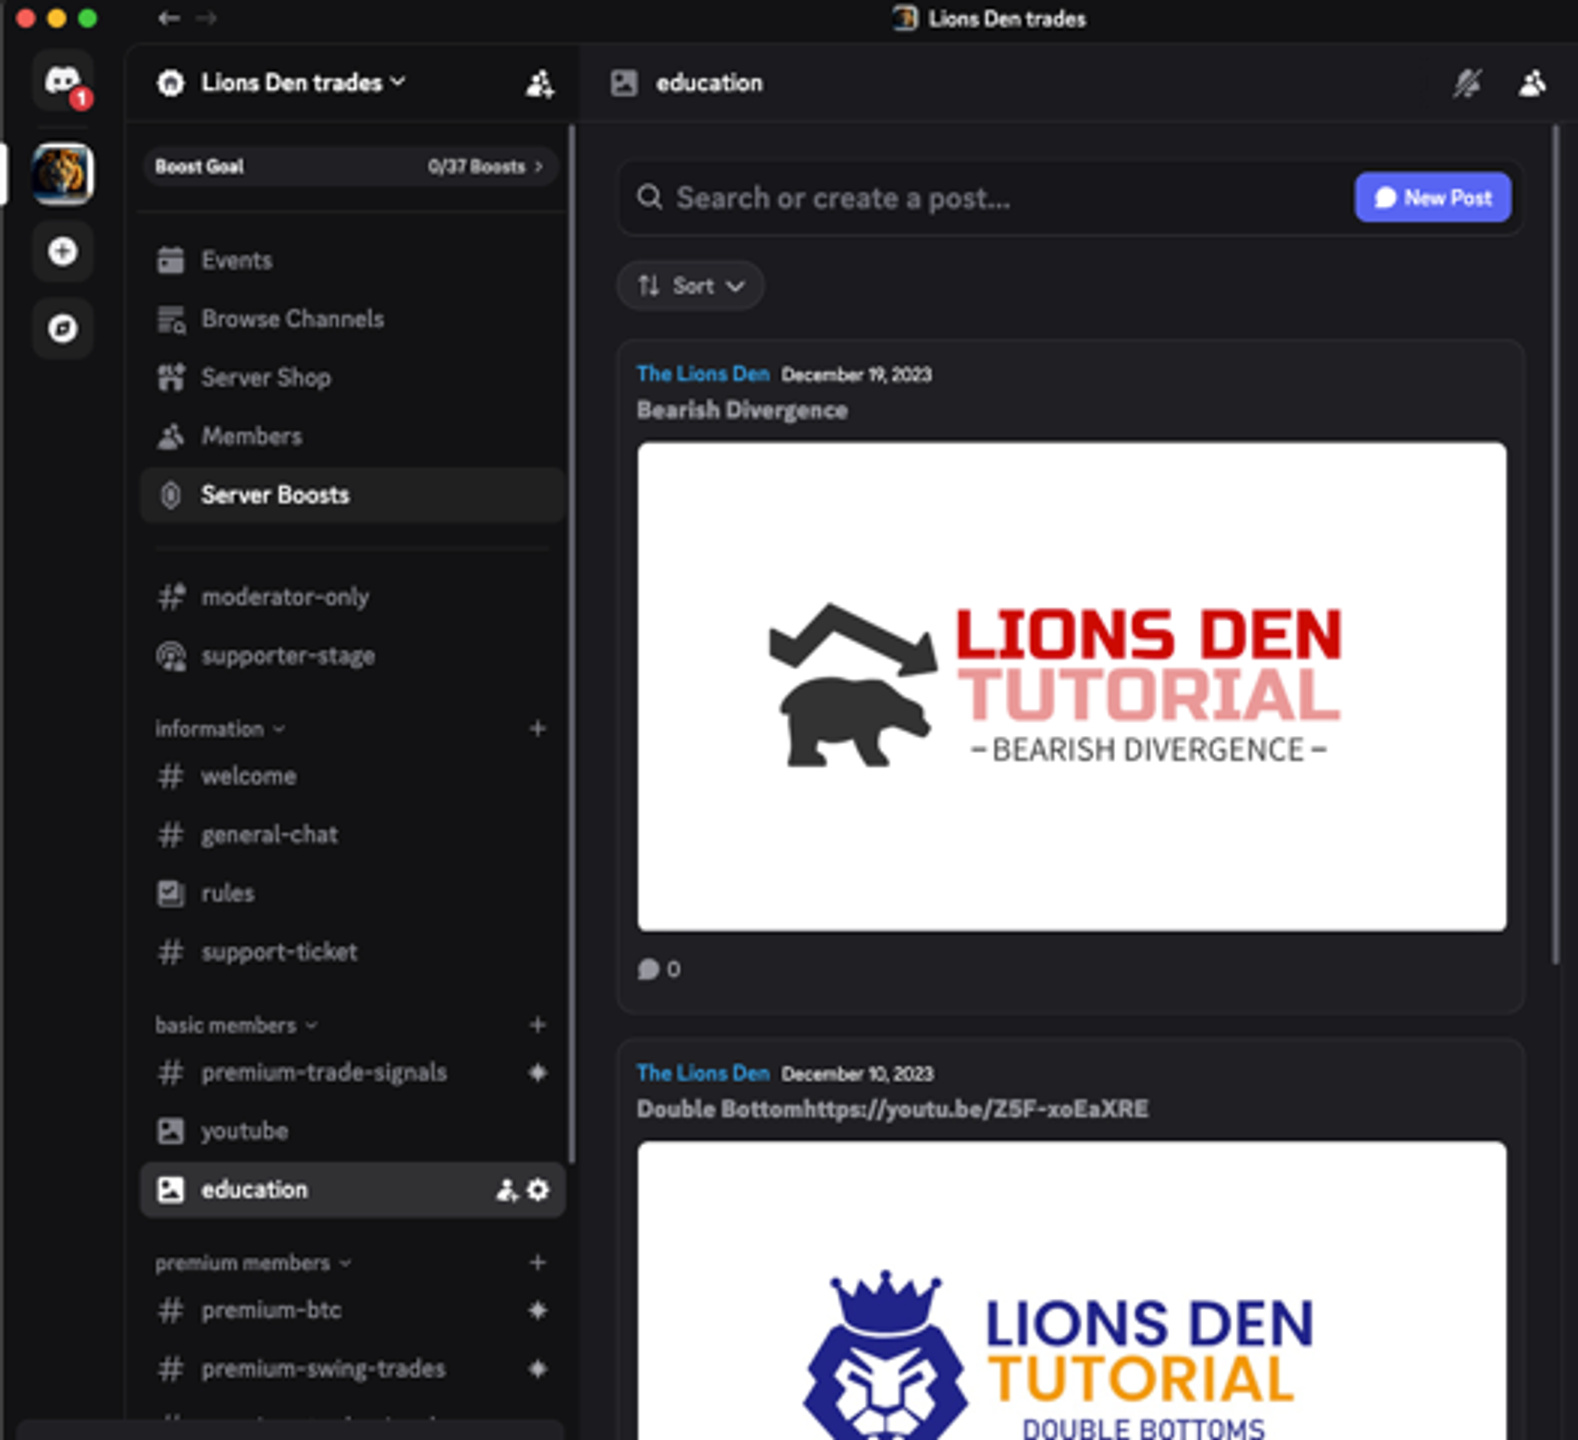Click invite people icon beside server name
The height and width of the screenshot is (1440, 1578).
tap(540, 84)
